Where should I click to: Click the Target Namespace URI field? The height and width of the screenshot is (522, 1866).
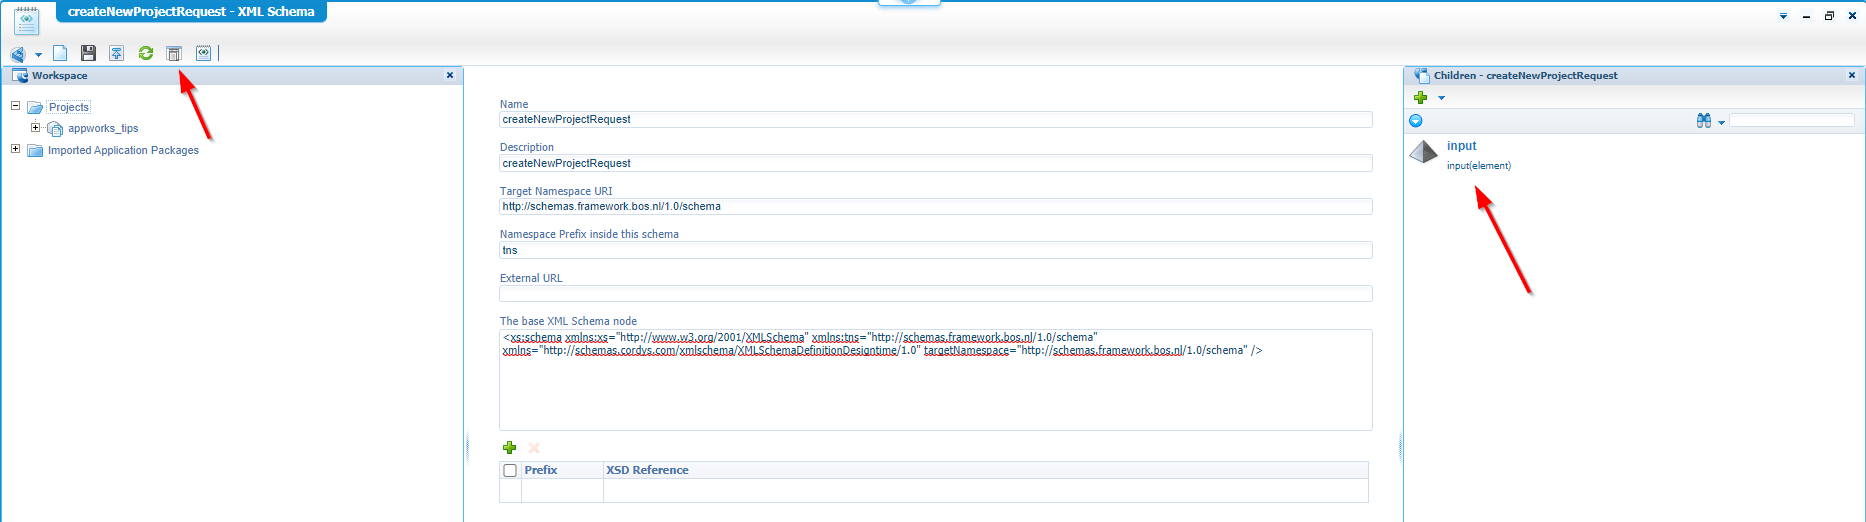coord(935,206)
